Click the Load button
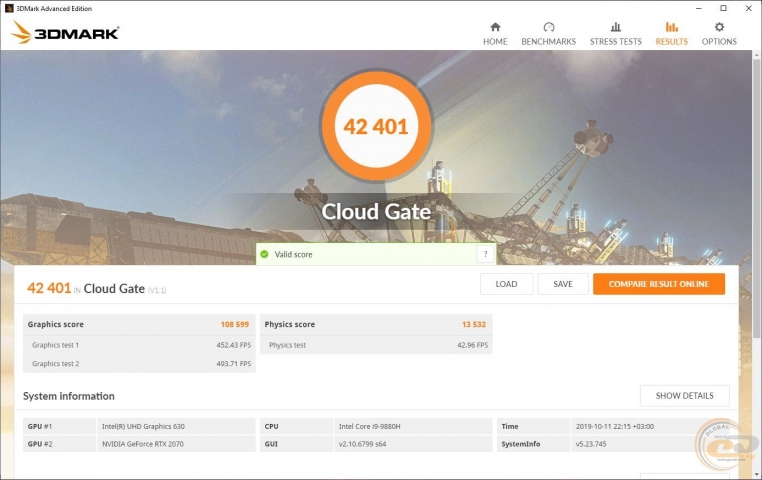This screenshot has width=762, height=480. pyautogui.click(x=506, y=284)
